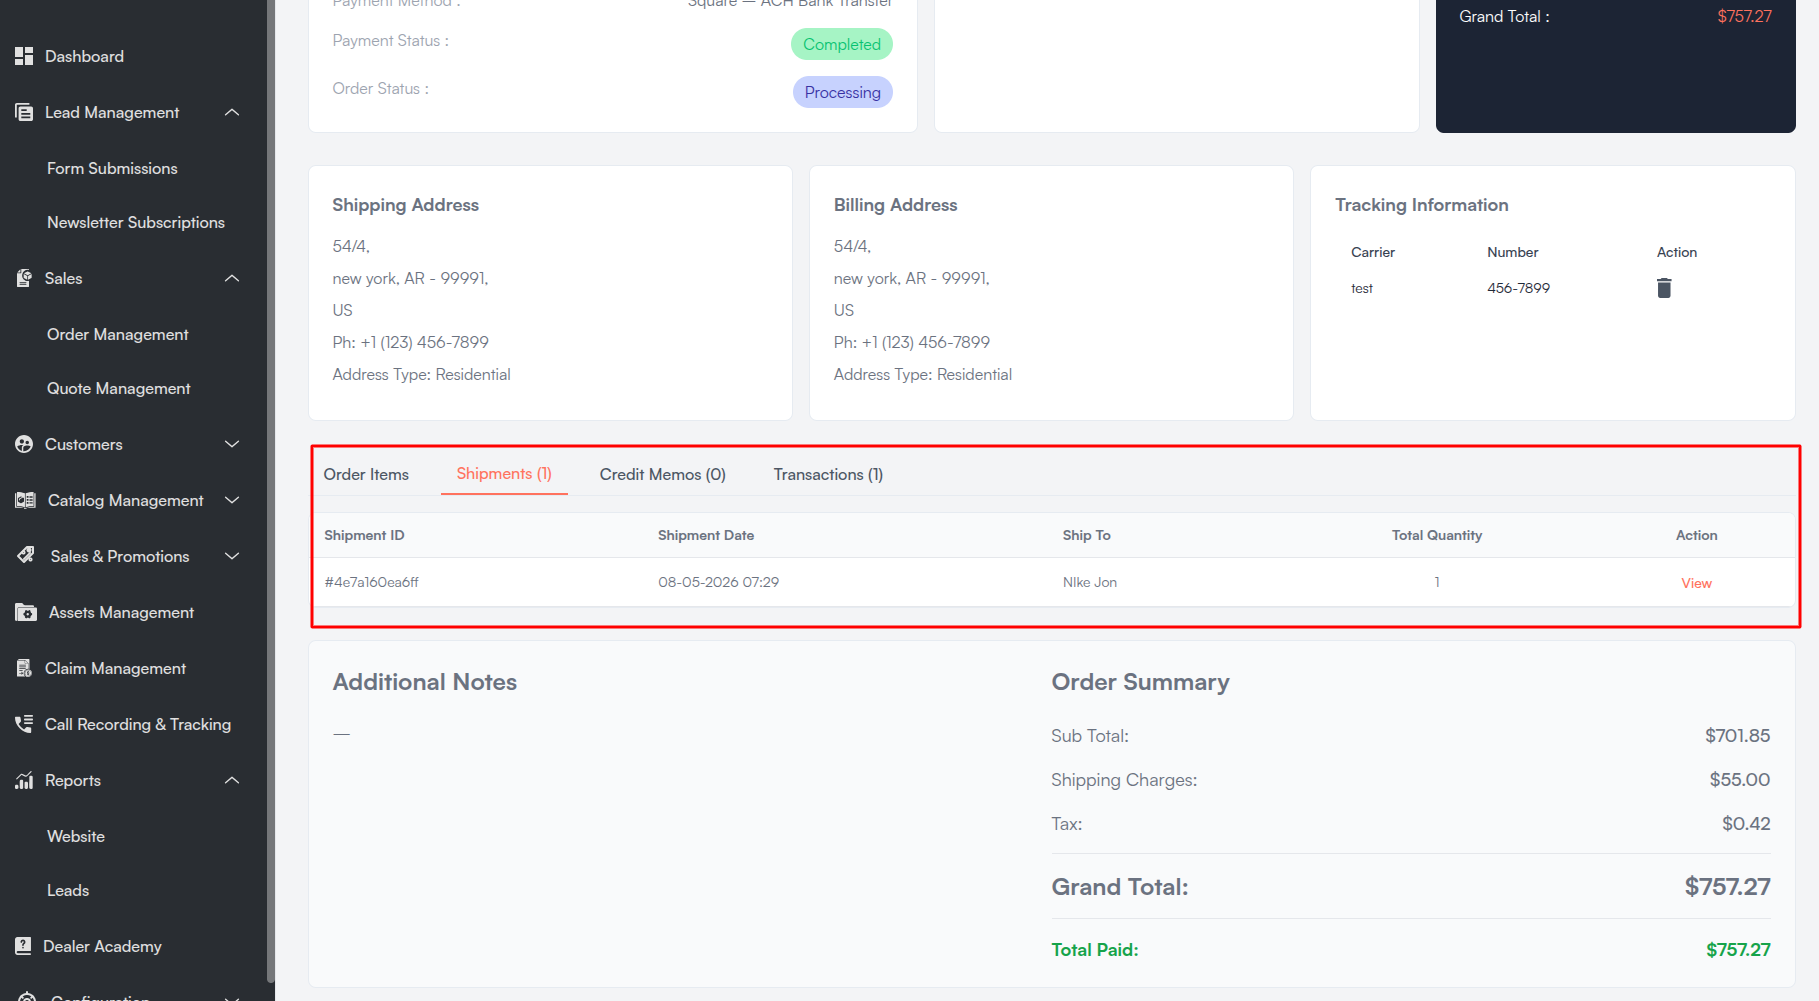Click the sidebar vertical scrollbar

click(x=271, y=492)
